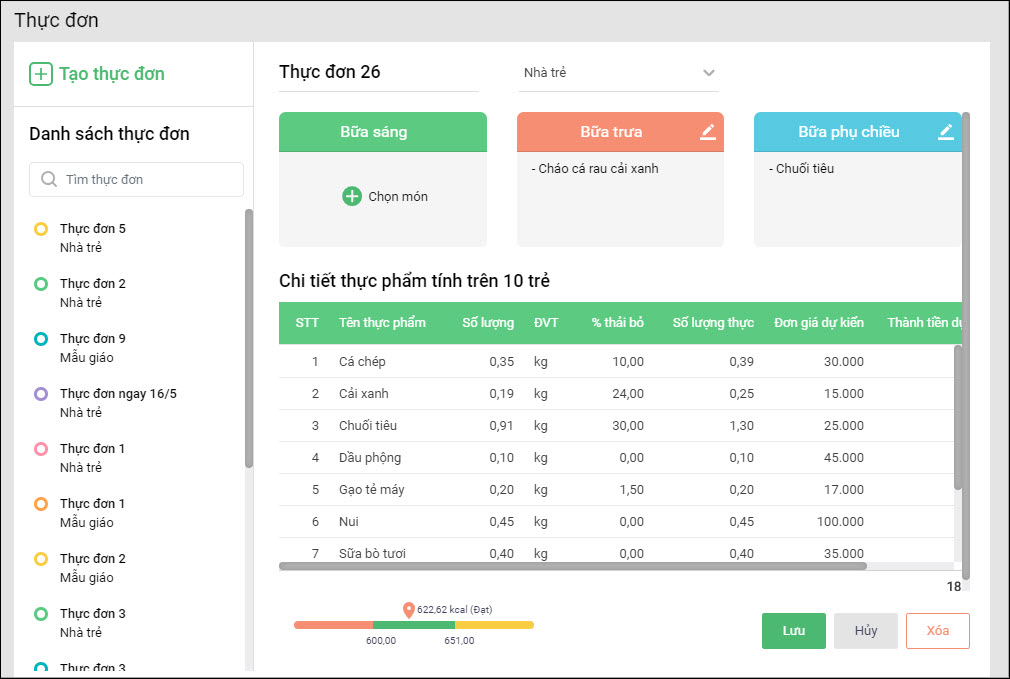Click the 100.000 price of Nui
Image resolution: width=1010 pixels, height=679 pixels.
pos(840,522)
